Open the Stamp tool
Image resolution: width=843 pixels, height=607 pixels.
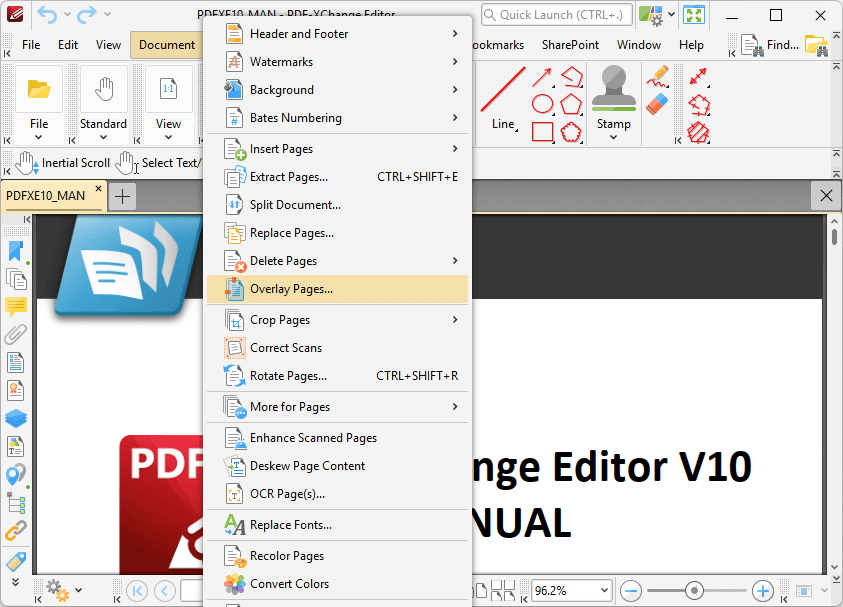coord(613,103)
